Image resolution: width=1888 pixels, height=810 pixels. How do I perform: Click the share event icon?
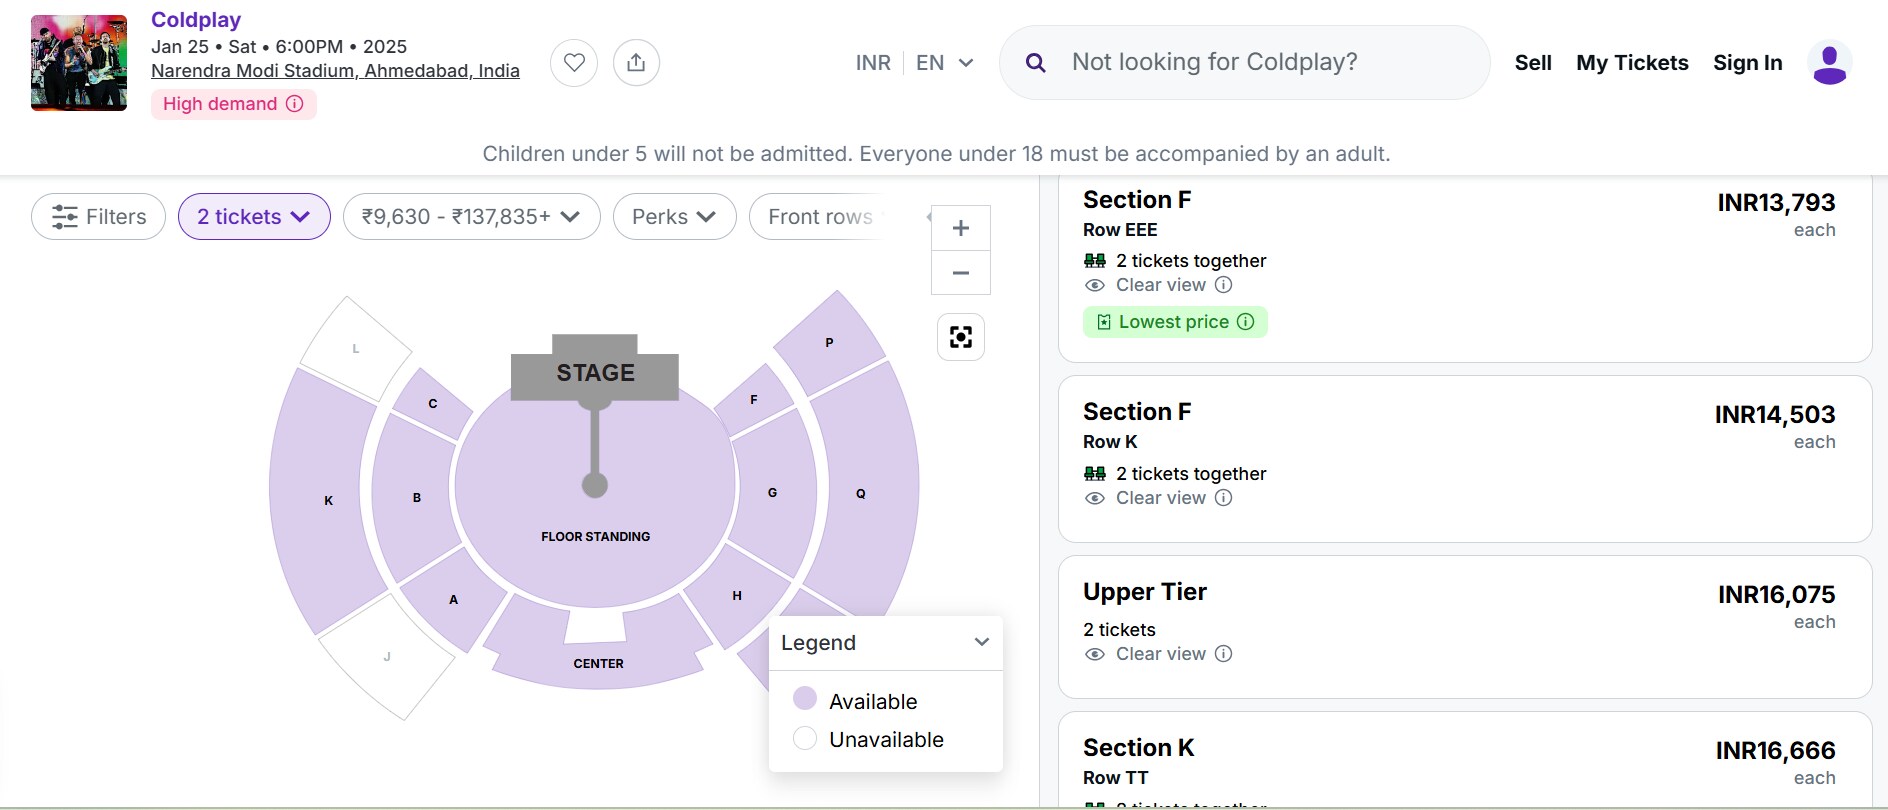(x=636, y=63)
